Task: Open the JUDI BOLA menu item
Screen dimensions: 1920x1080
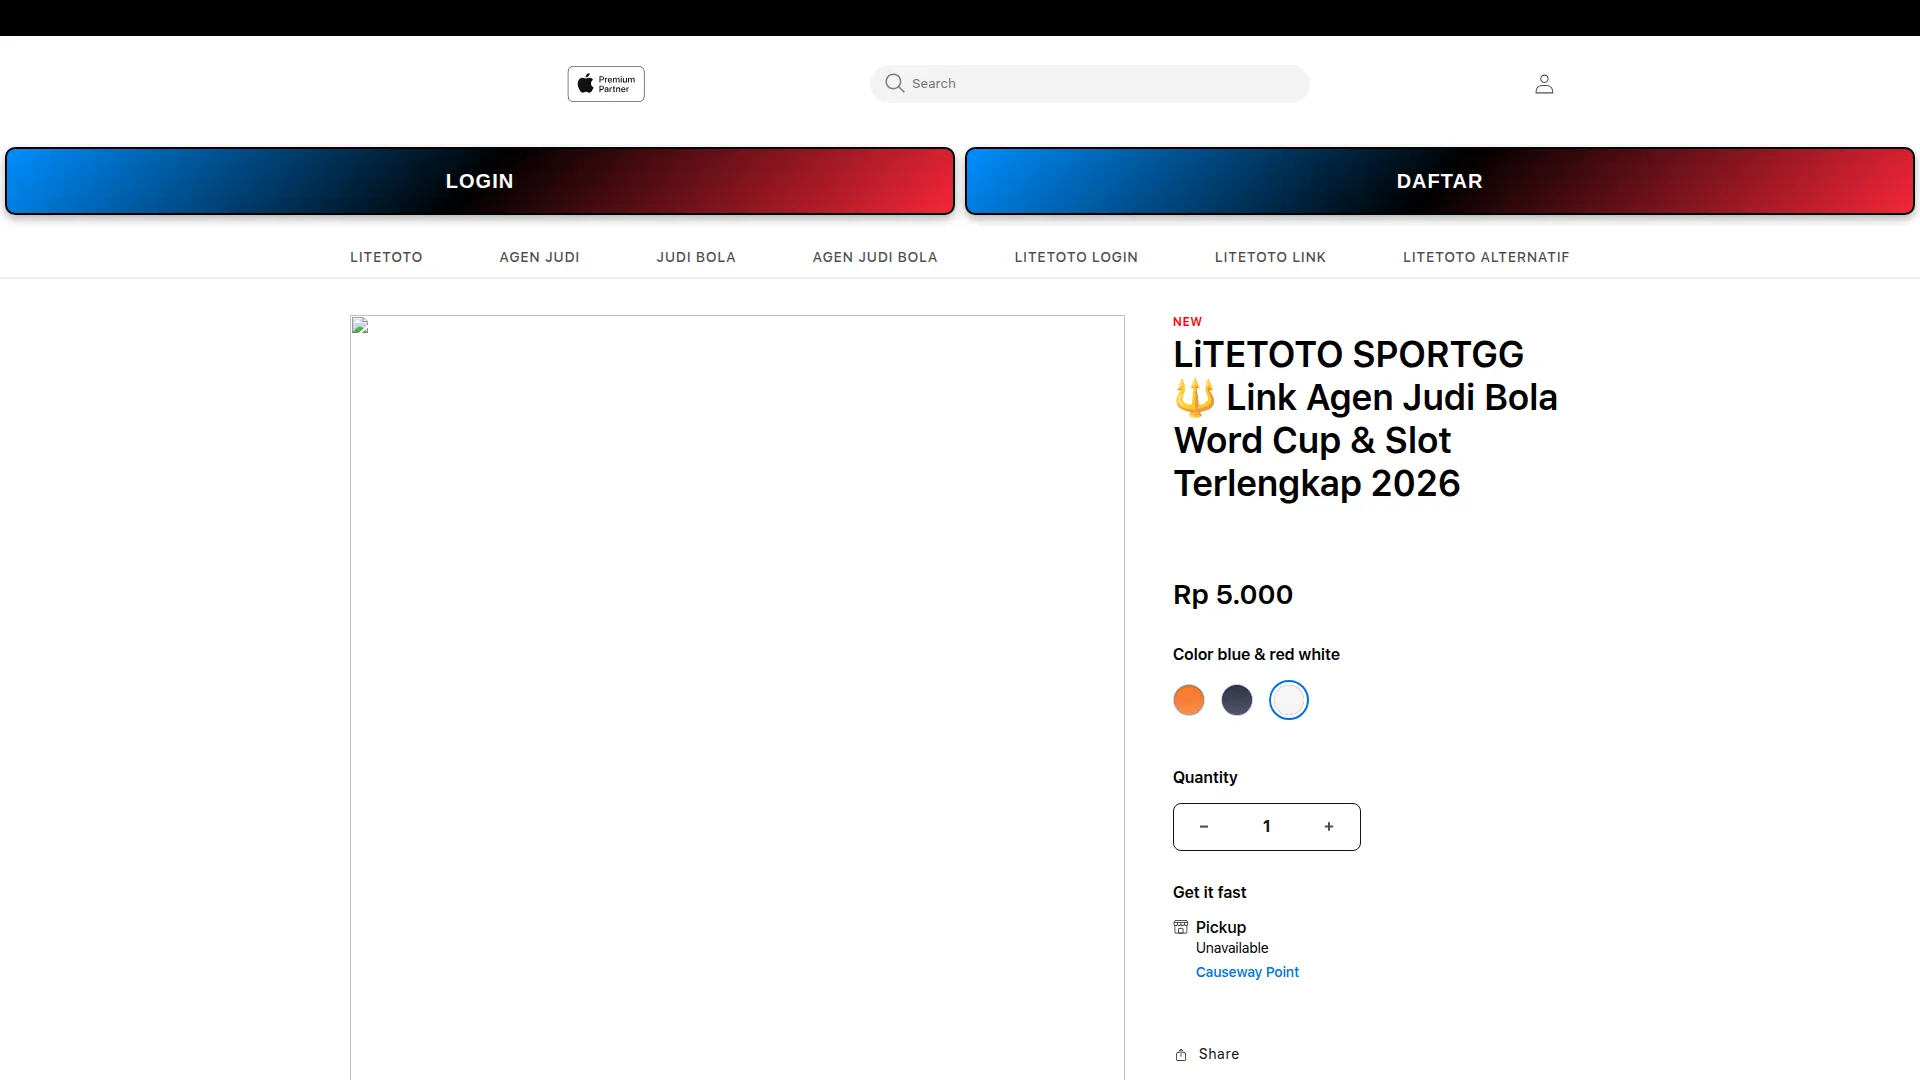Action: 696,257
